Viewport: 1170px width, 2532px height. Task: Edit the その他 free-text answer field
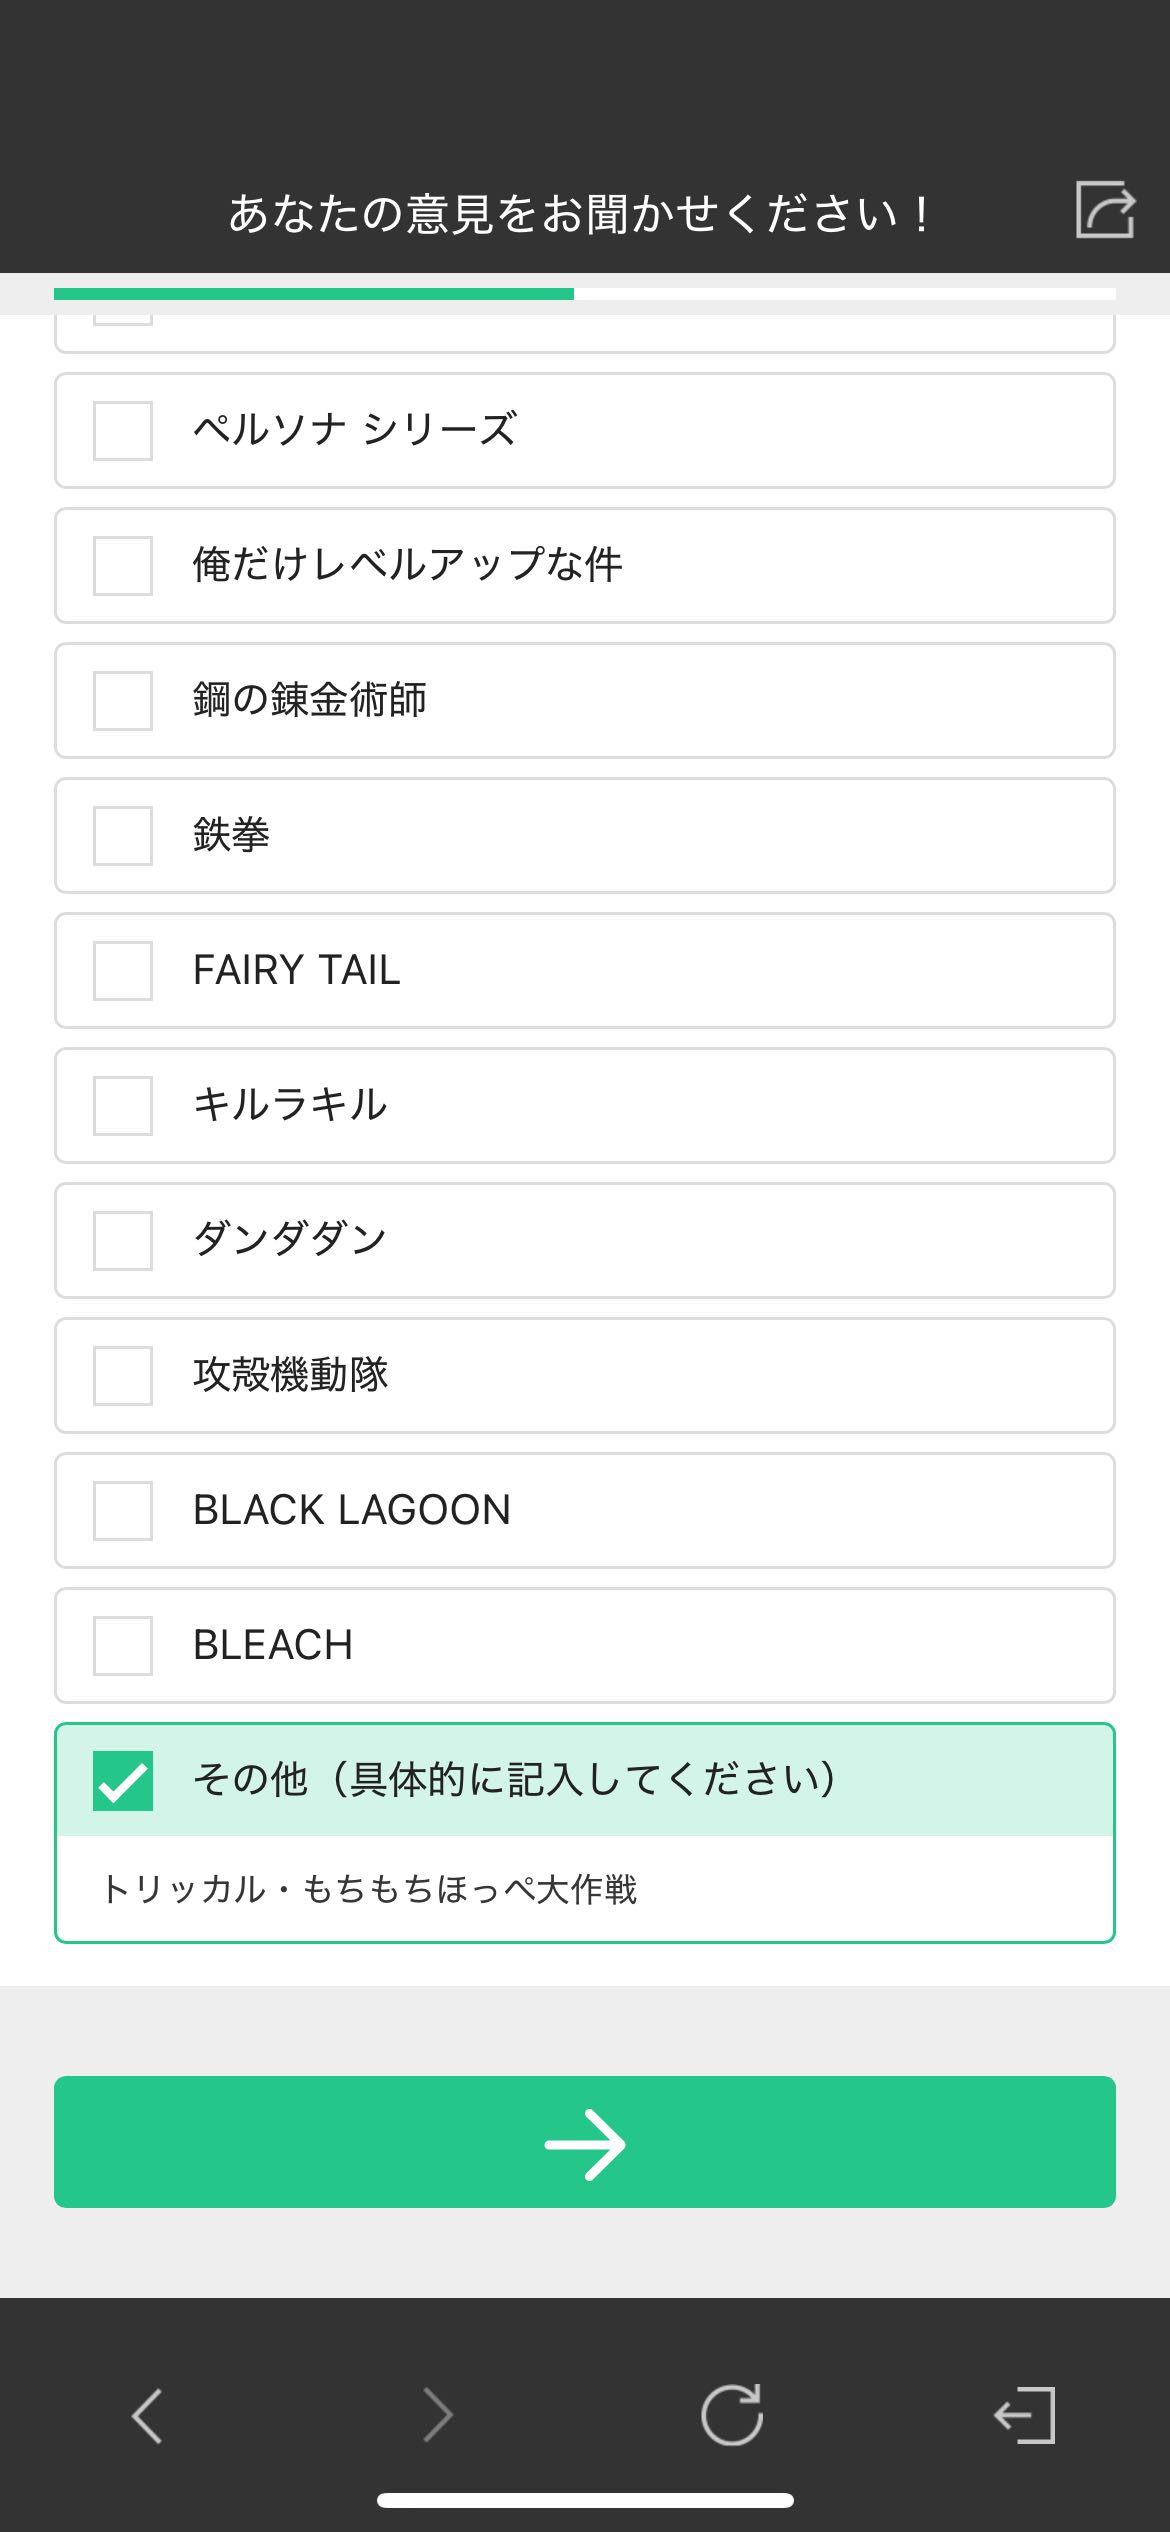pos(585,1889)
